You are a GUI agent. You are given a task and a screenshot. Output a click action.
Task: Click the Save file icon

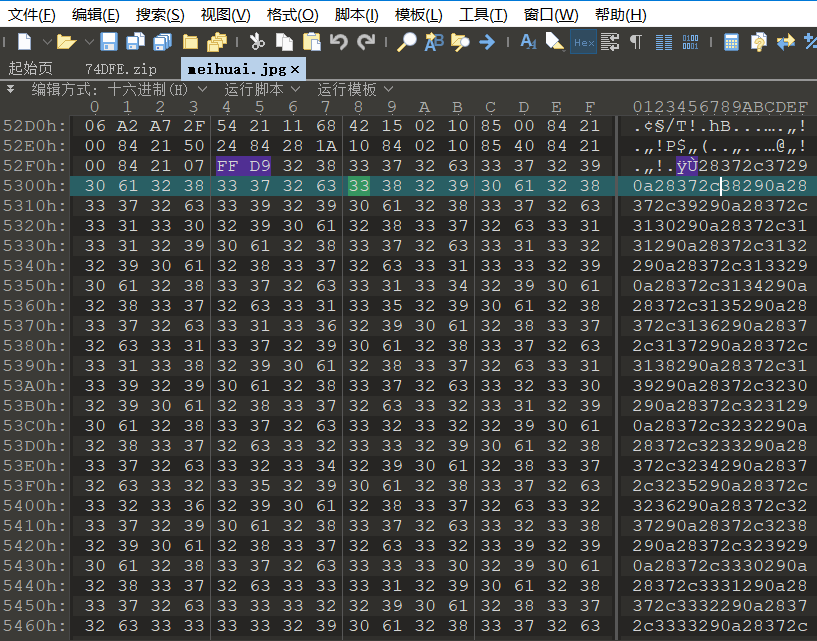pos(108,42)
